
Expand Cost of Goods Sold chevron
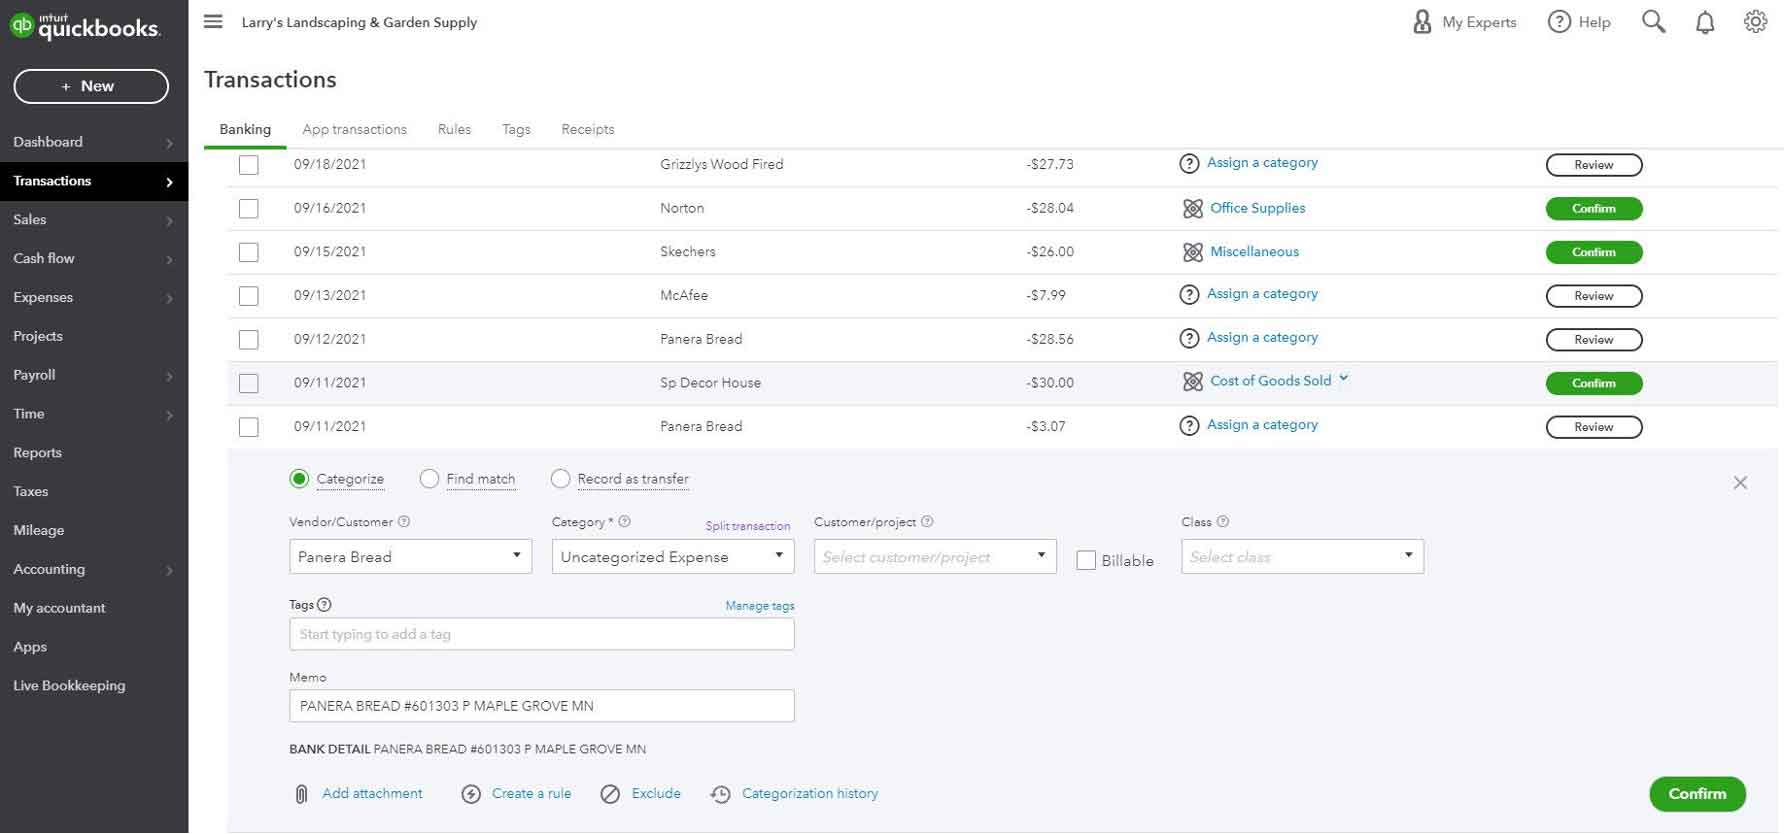(1344, 378)
